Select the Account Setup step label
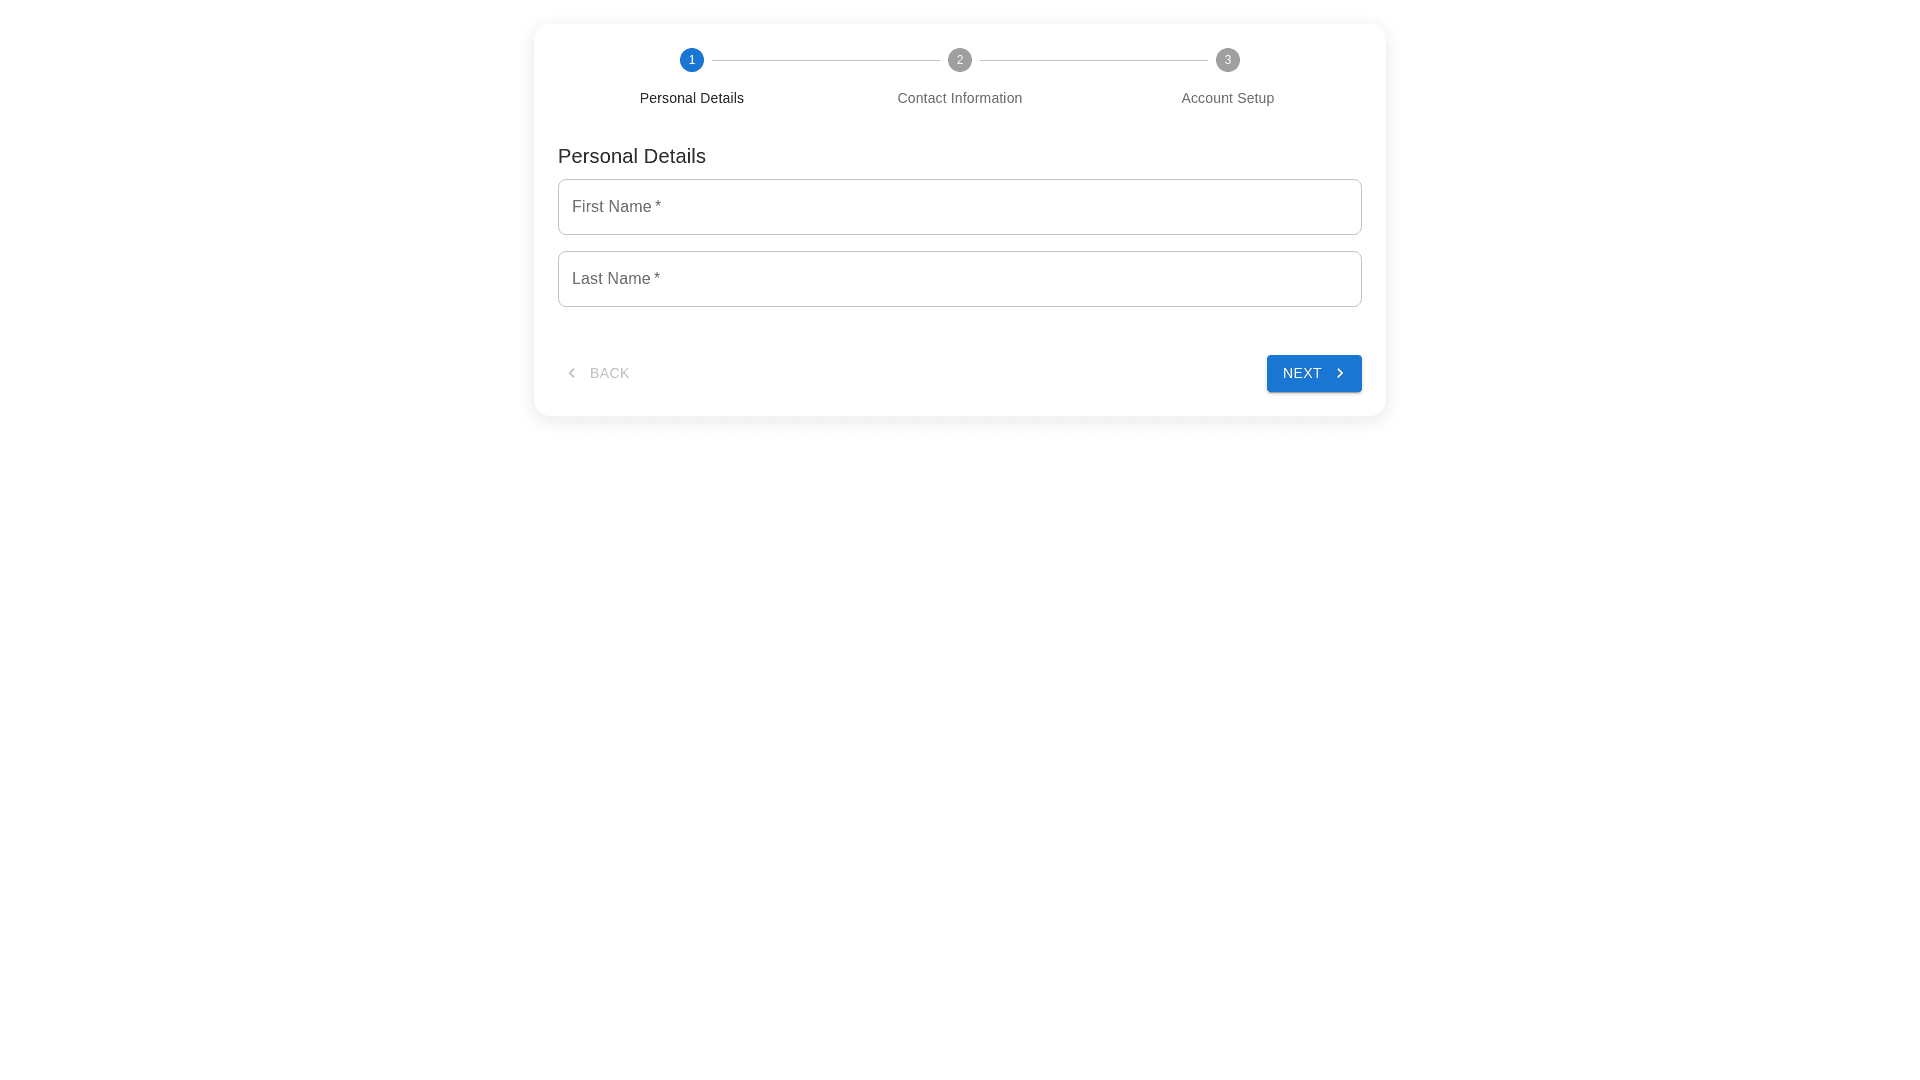1920x1080 pixels. pyautogui.click(x=1227, y=98)
